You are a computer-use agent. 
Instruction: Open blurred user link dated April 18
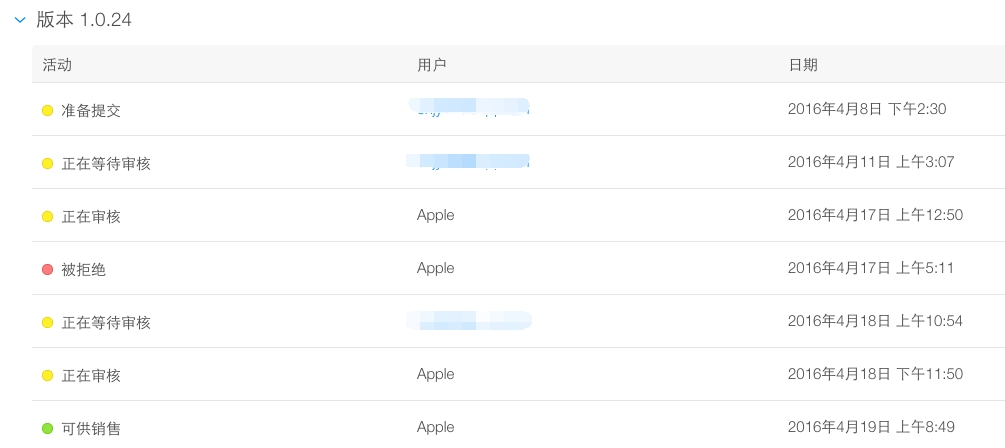(470, 320)
